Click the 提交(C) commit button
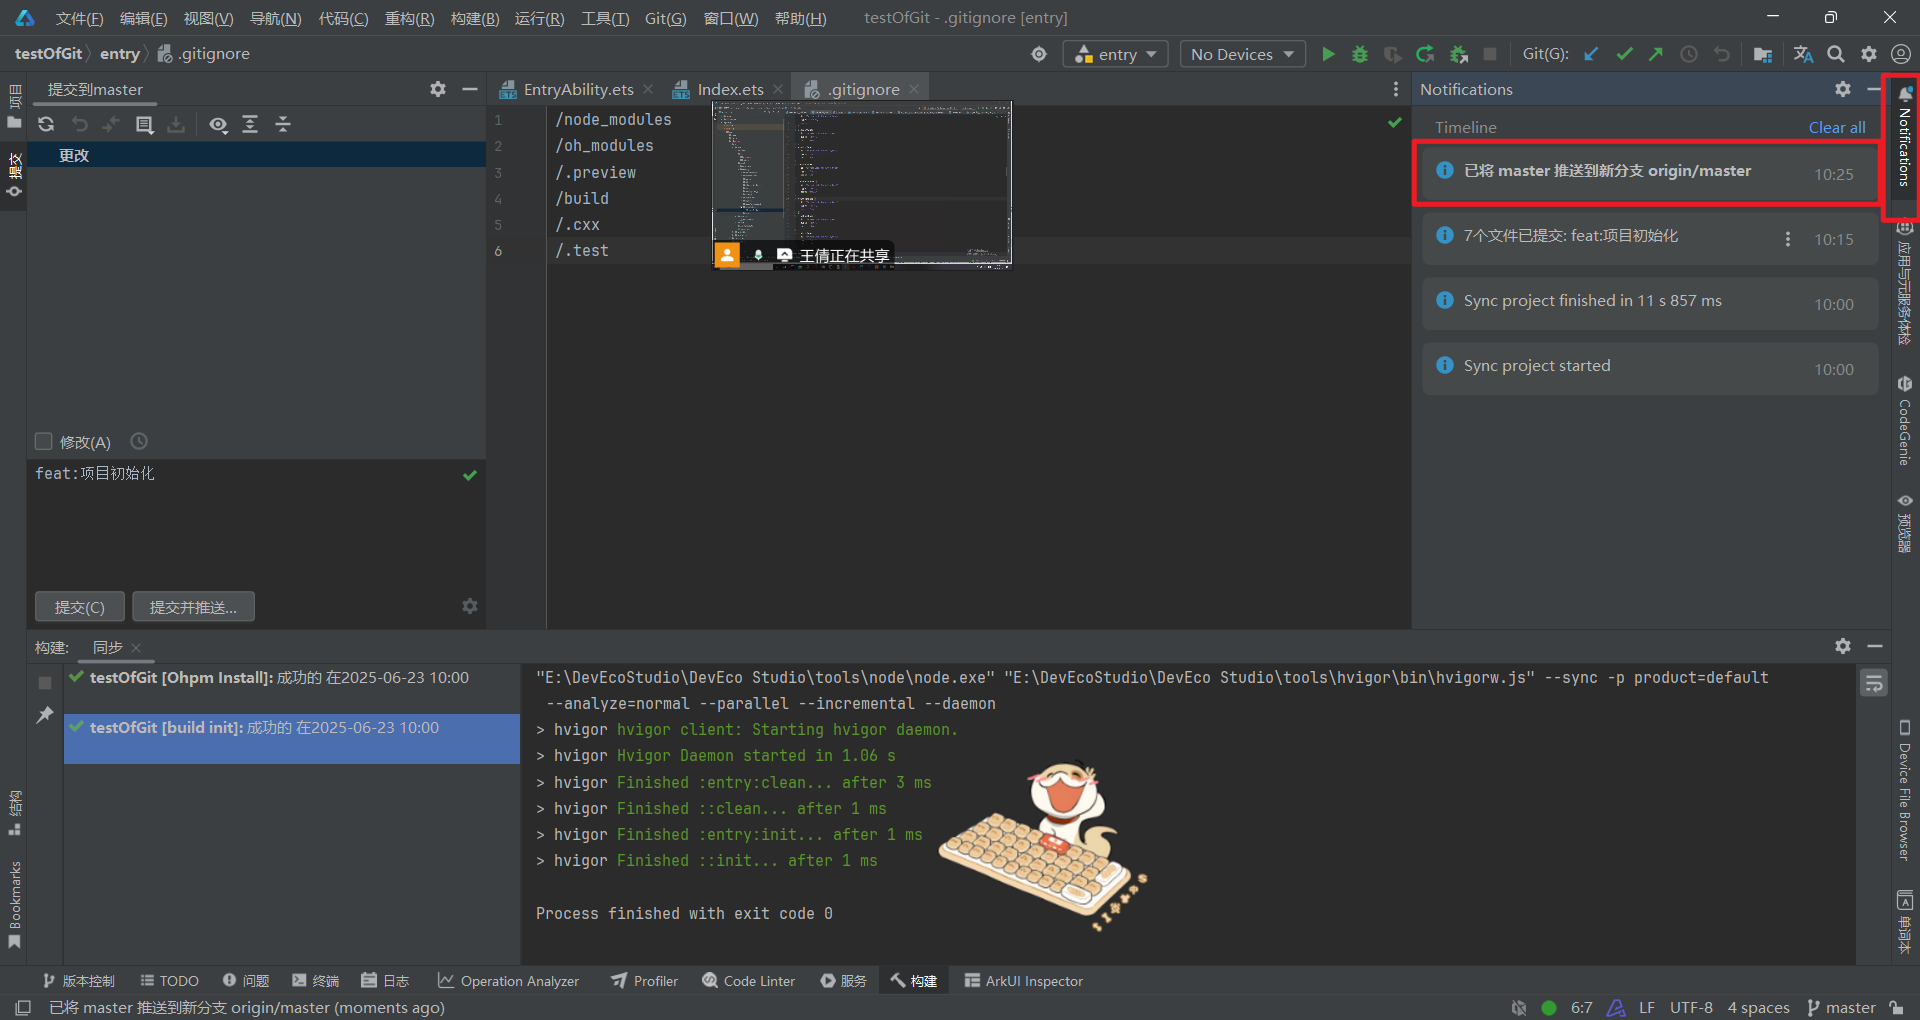 (80, 607)
